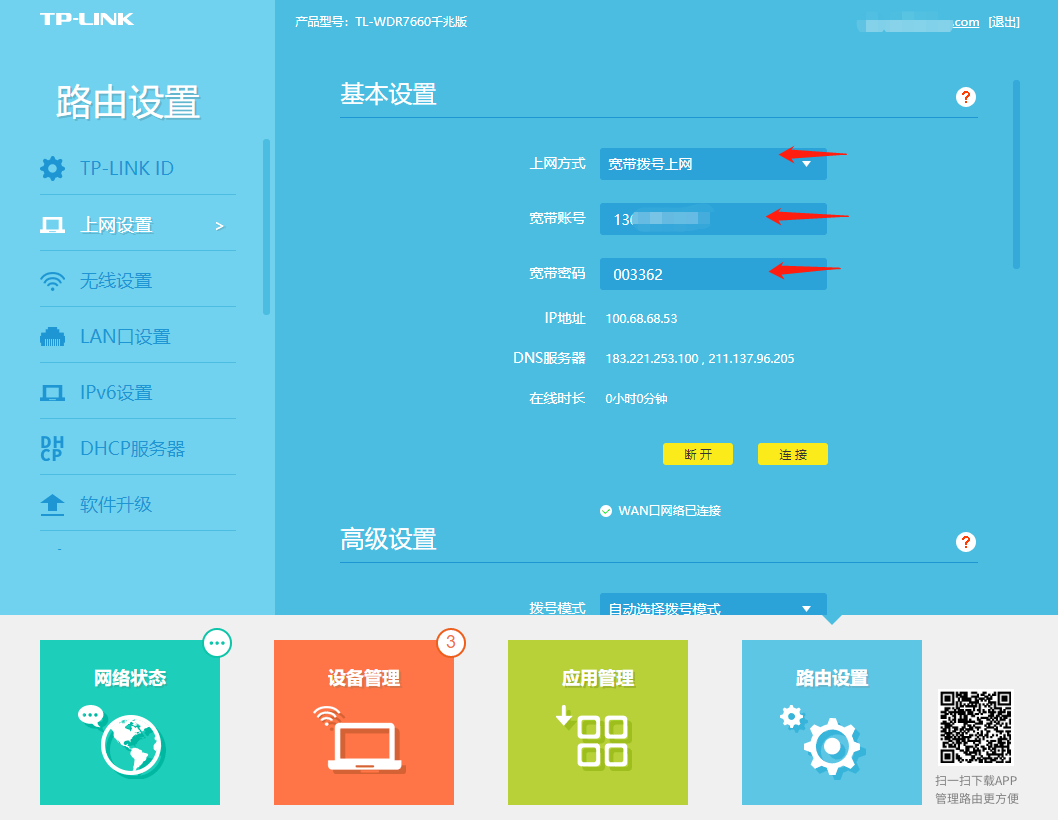Click the DHCP服务器 icon
Screen dimensions: 1058x820
pyautogui.click(x=52, y=449)
